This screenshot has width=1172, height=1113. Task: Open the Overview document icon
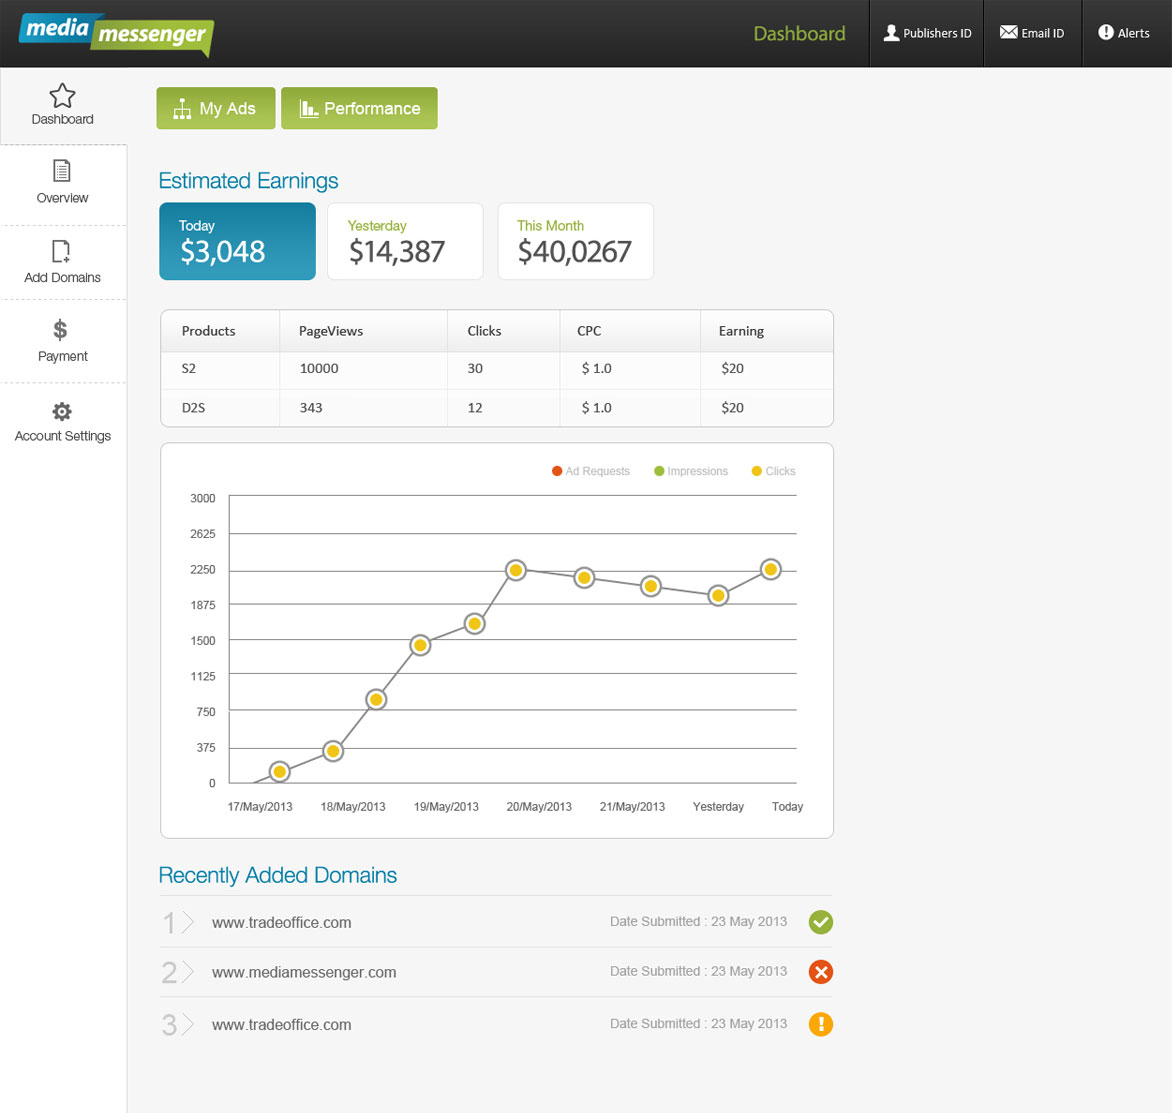(x=62, y=170)
